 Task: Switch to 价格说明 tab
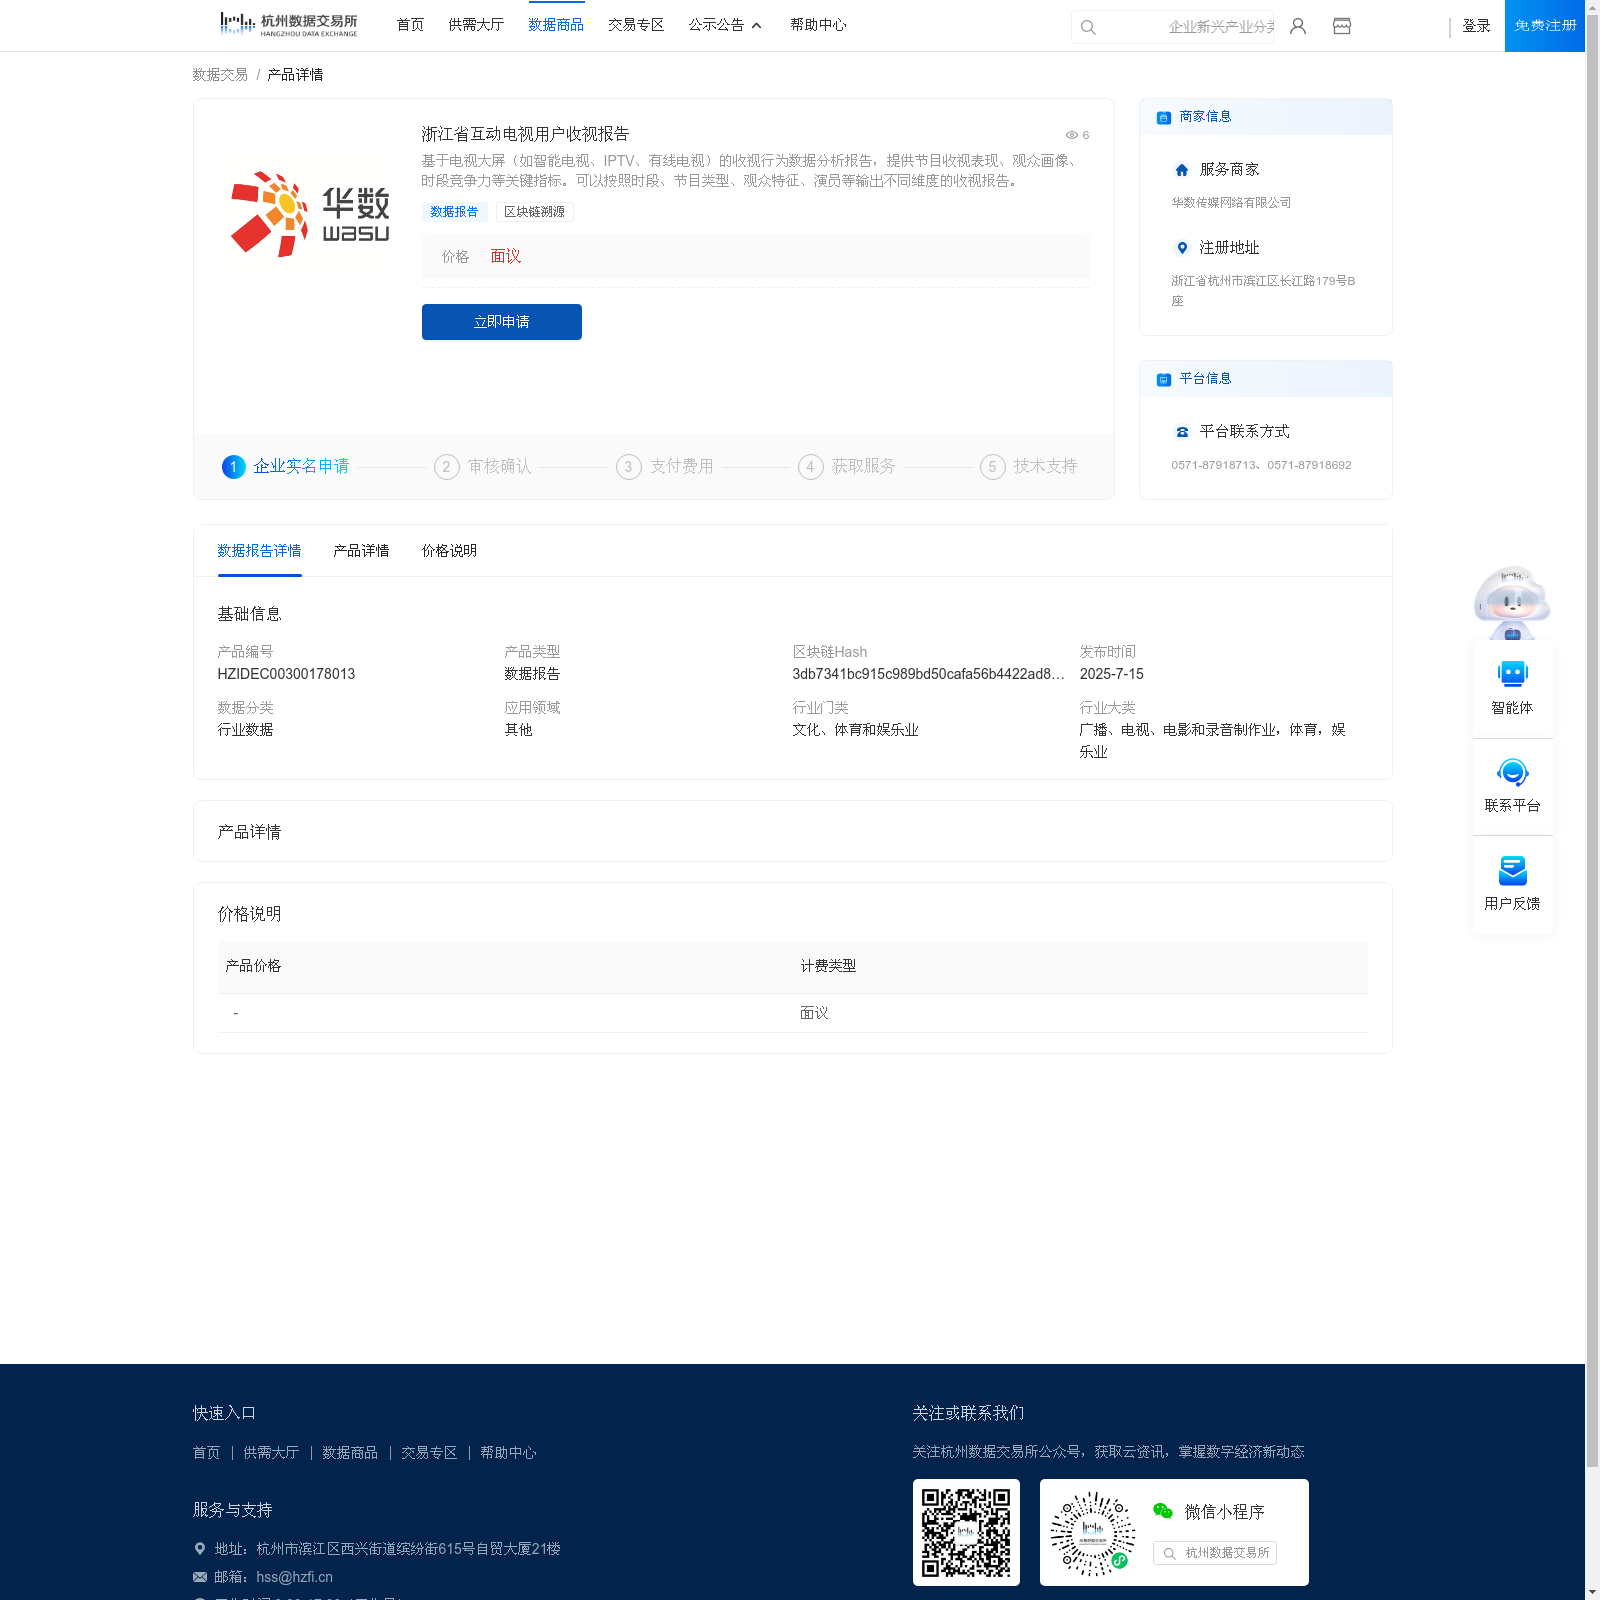449,551
